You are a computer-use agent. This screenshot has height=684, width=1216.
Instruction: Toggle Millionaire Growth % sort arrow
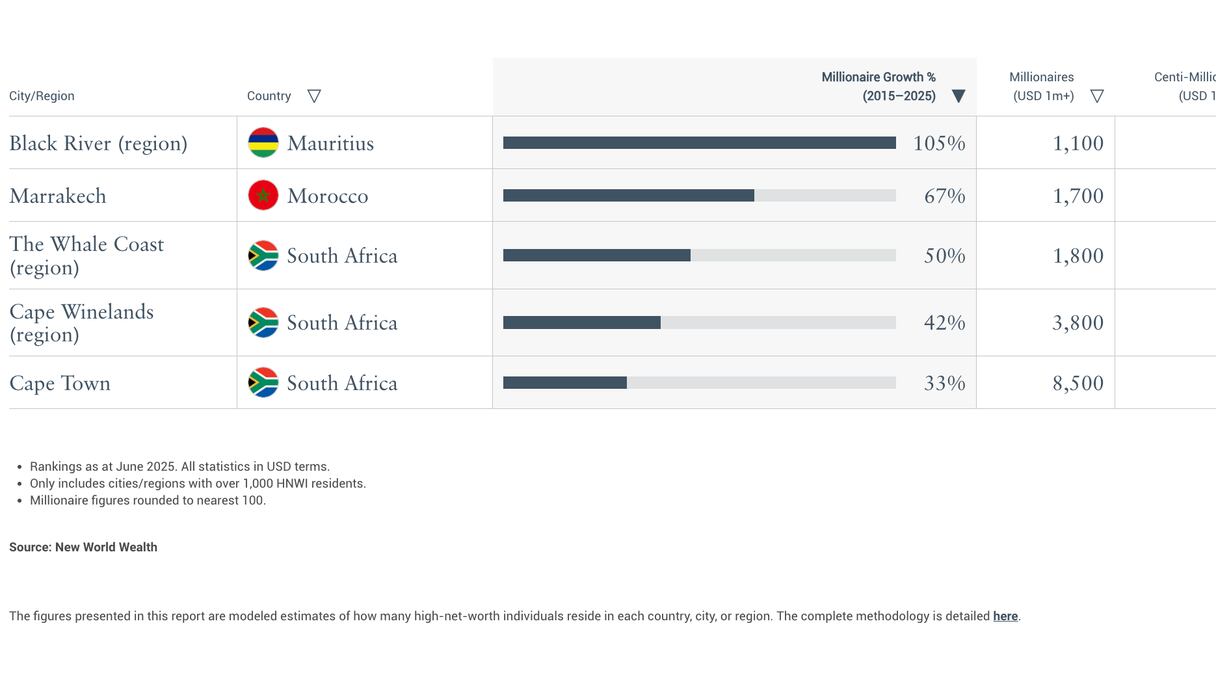[x=958, y=96]
